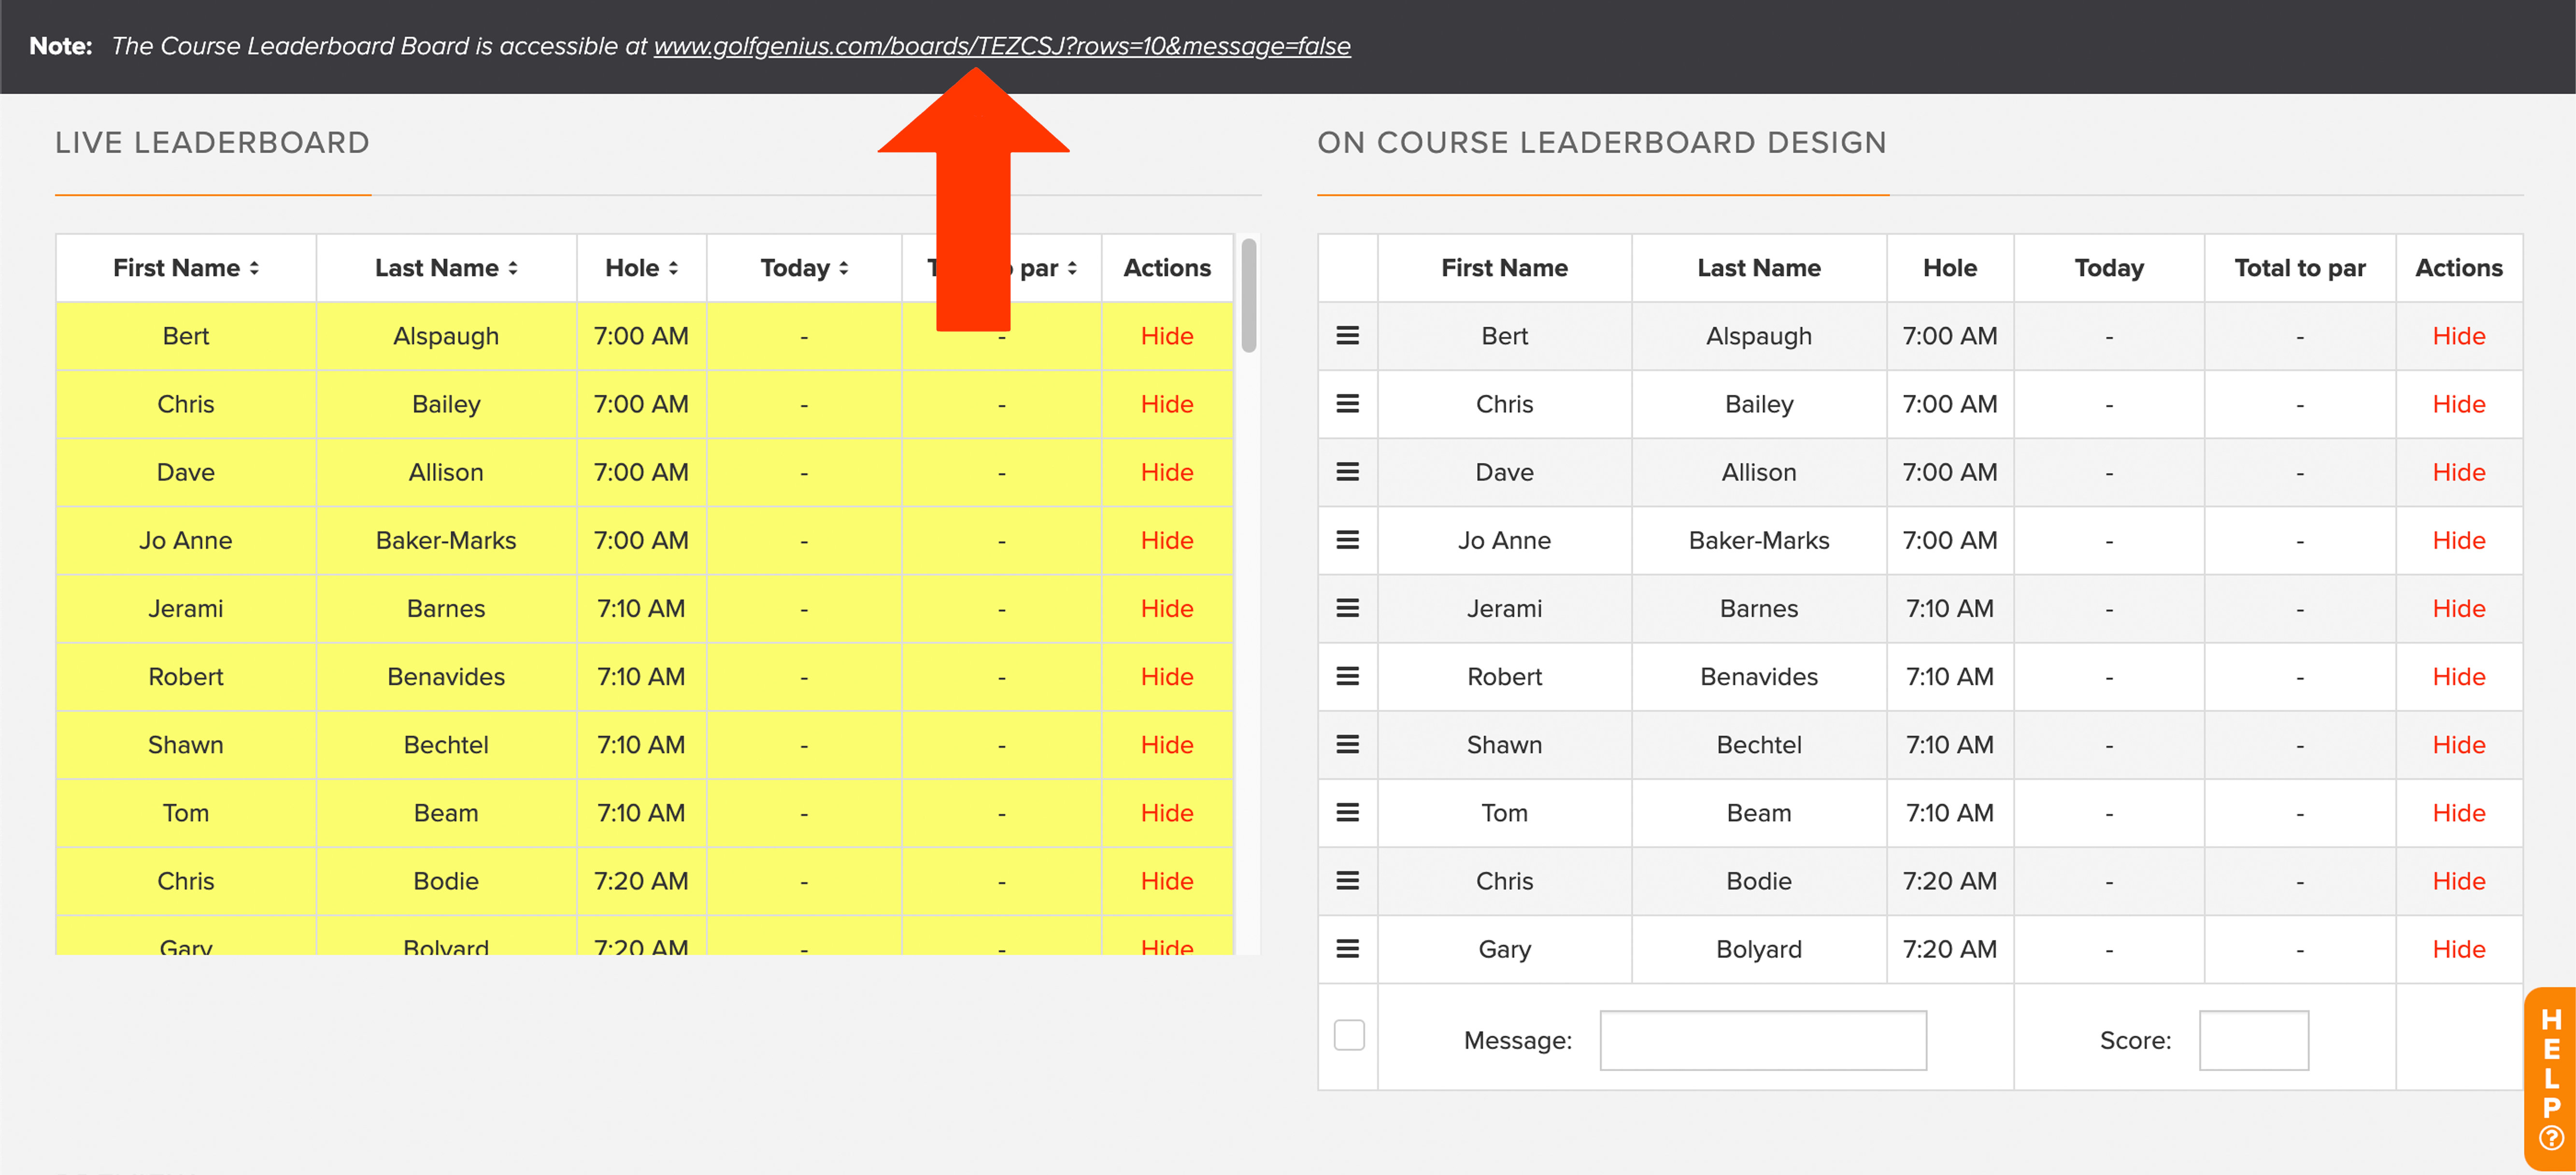Click the First Name header in design table
The image size is (2576, 1175).
pyautogui.click(x=1504, y=268)
